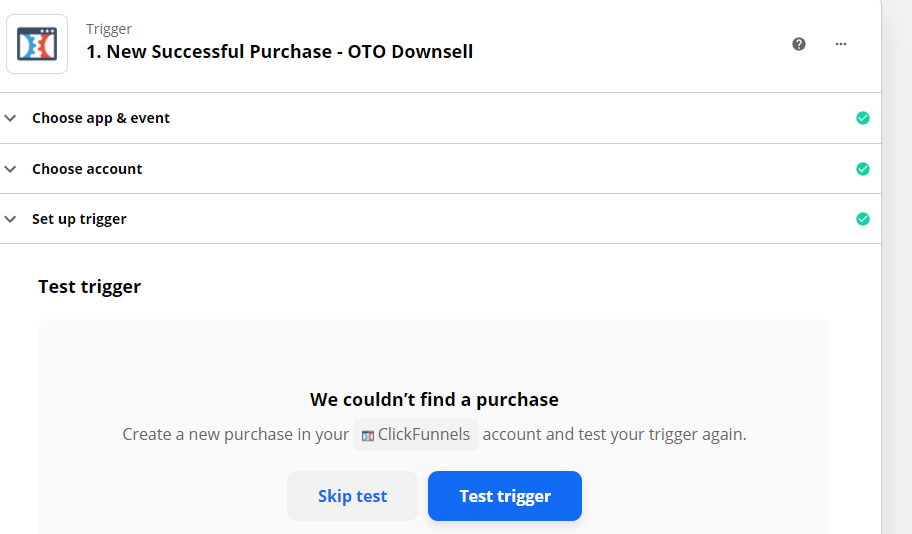Click green checkmark beside Set up trigger
The image size is (912, 534).
(x=863, y=219)
